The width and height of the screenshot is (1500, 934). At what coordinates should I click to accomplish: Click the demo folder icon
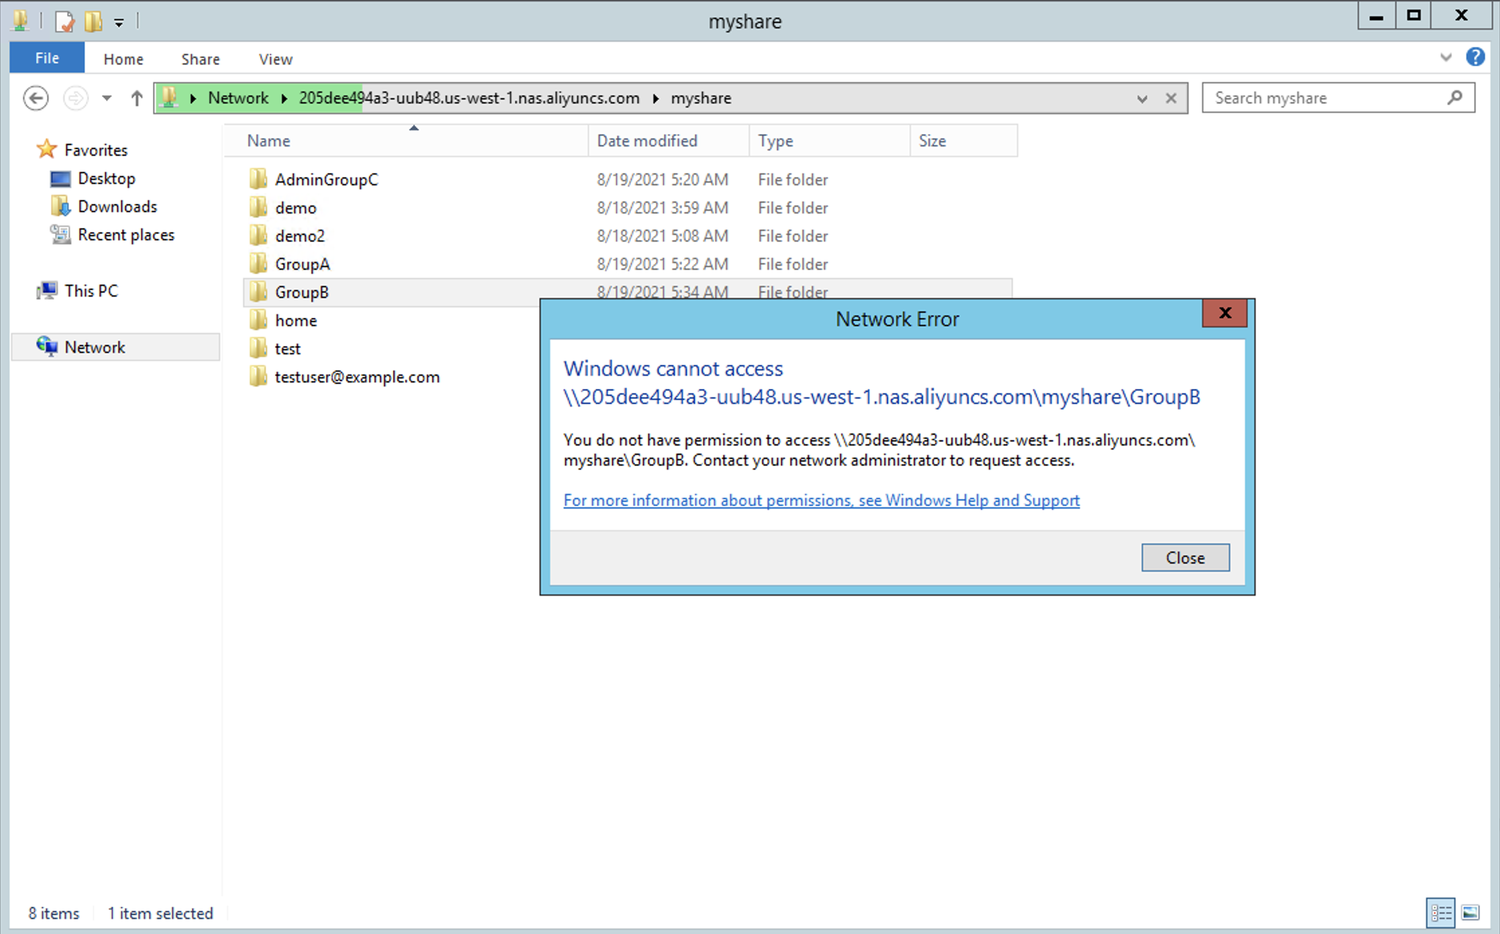tap(258, 207)
